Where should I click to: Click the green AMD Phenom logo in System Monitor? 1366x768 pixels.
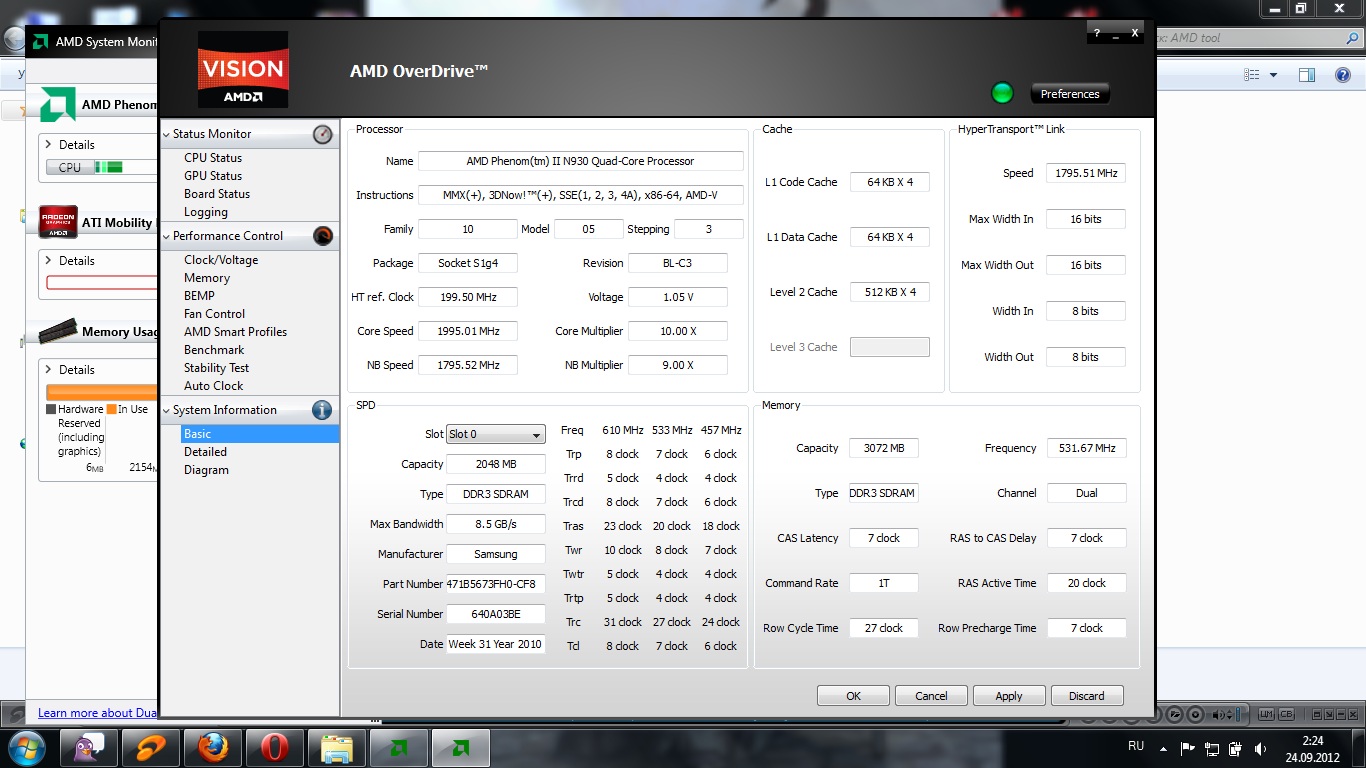point(58,104)
